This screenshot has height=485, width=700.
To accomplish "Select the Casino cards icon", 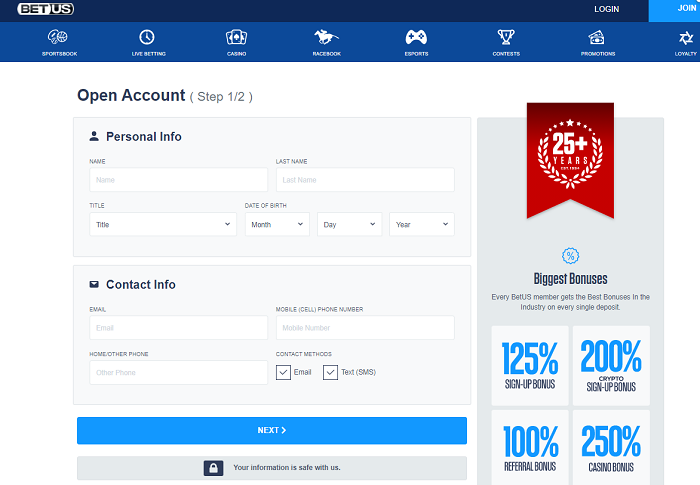I will tap(236, 38).
